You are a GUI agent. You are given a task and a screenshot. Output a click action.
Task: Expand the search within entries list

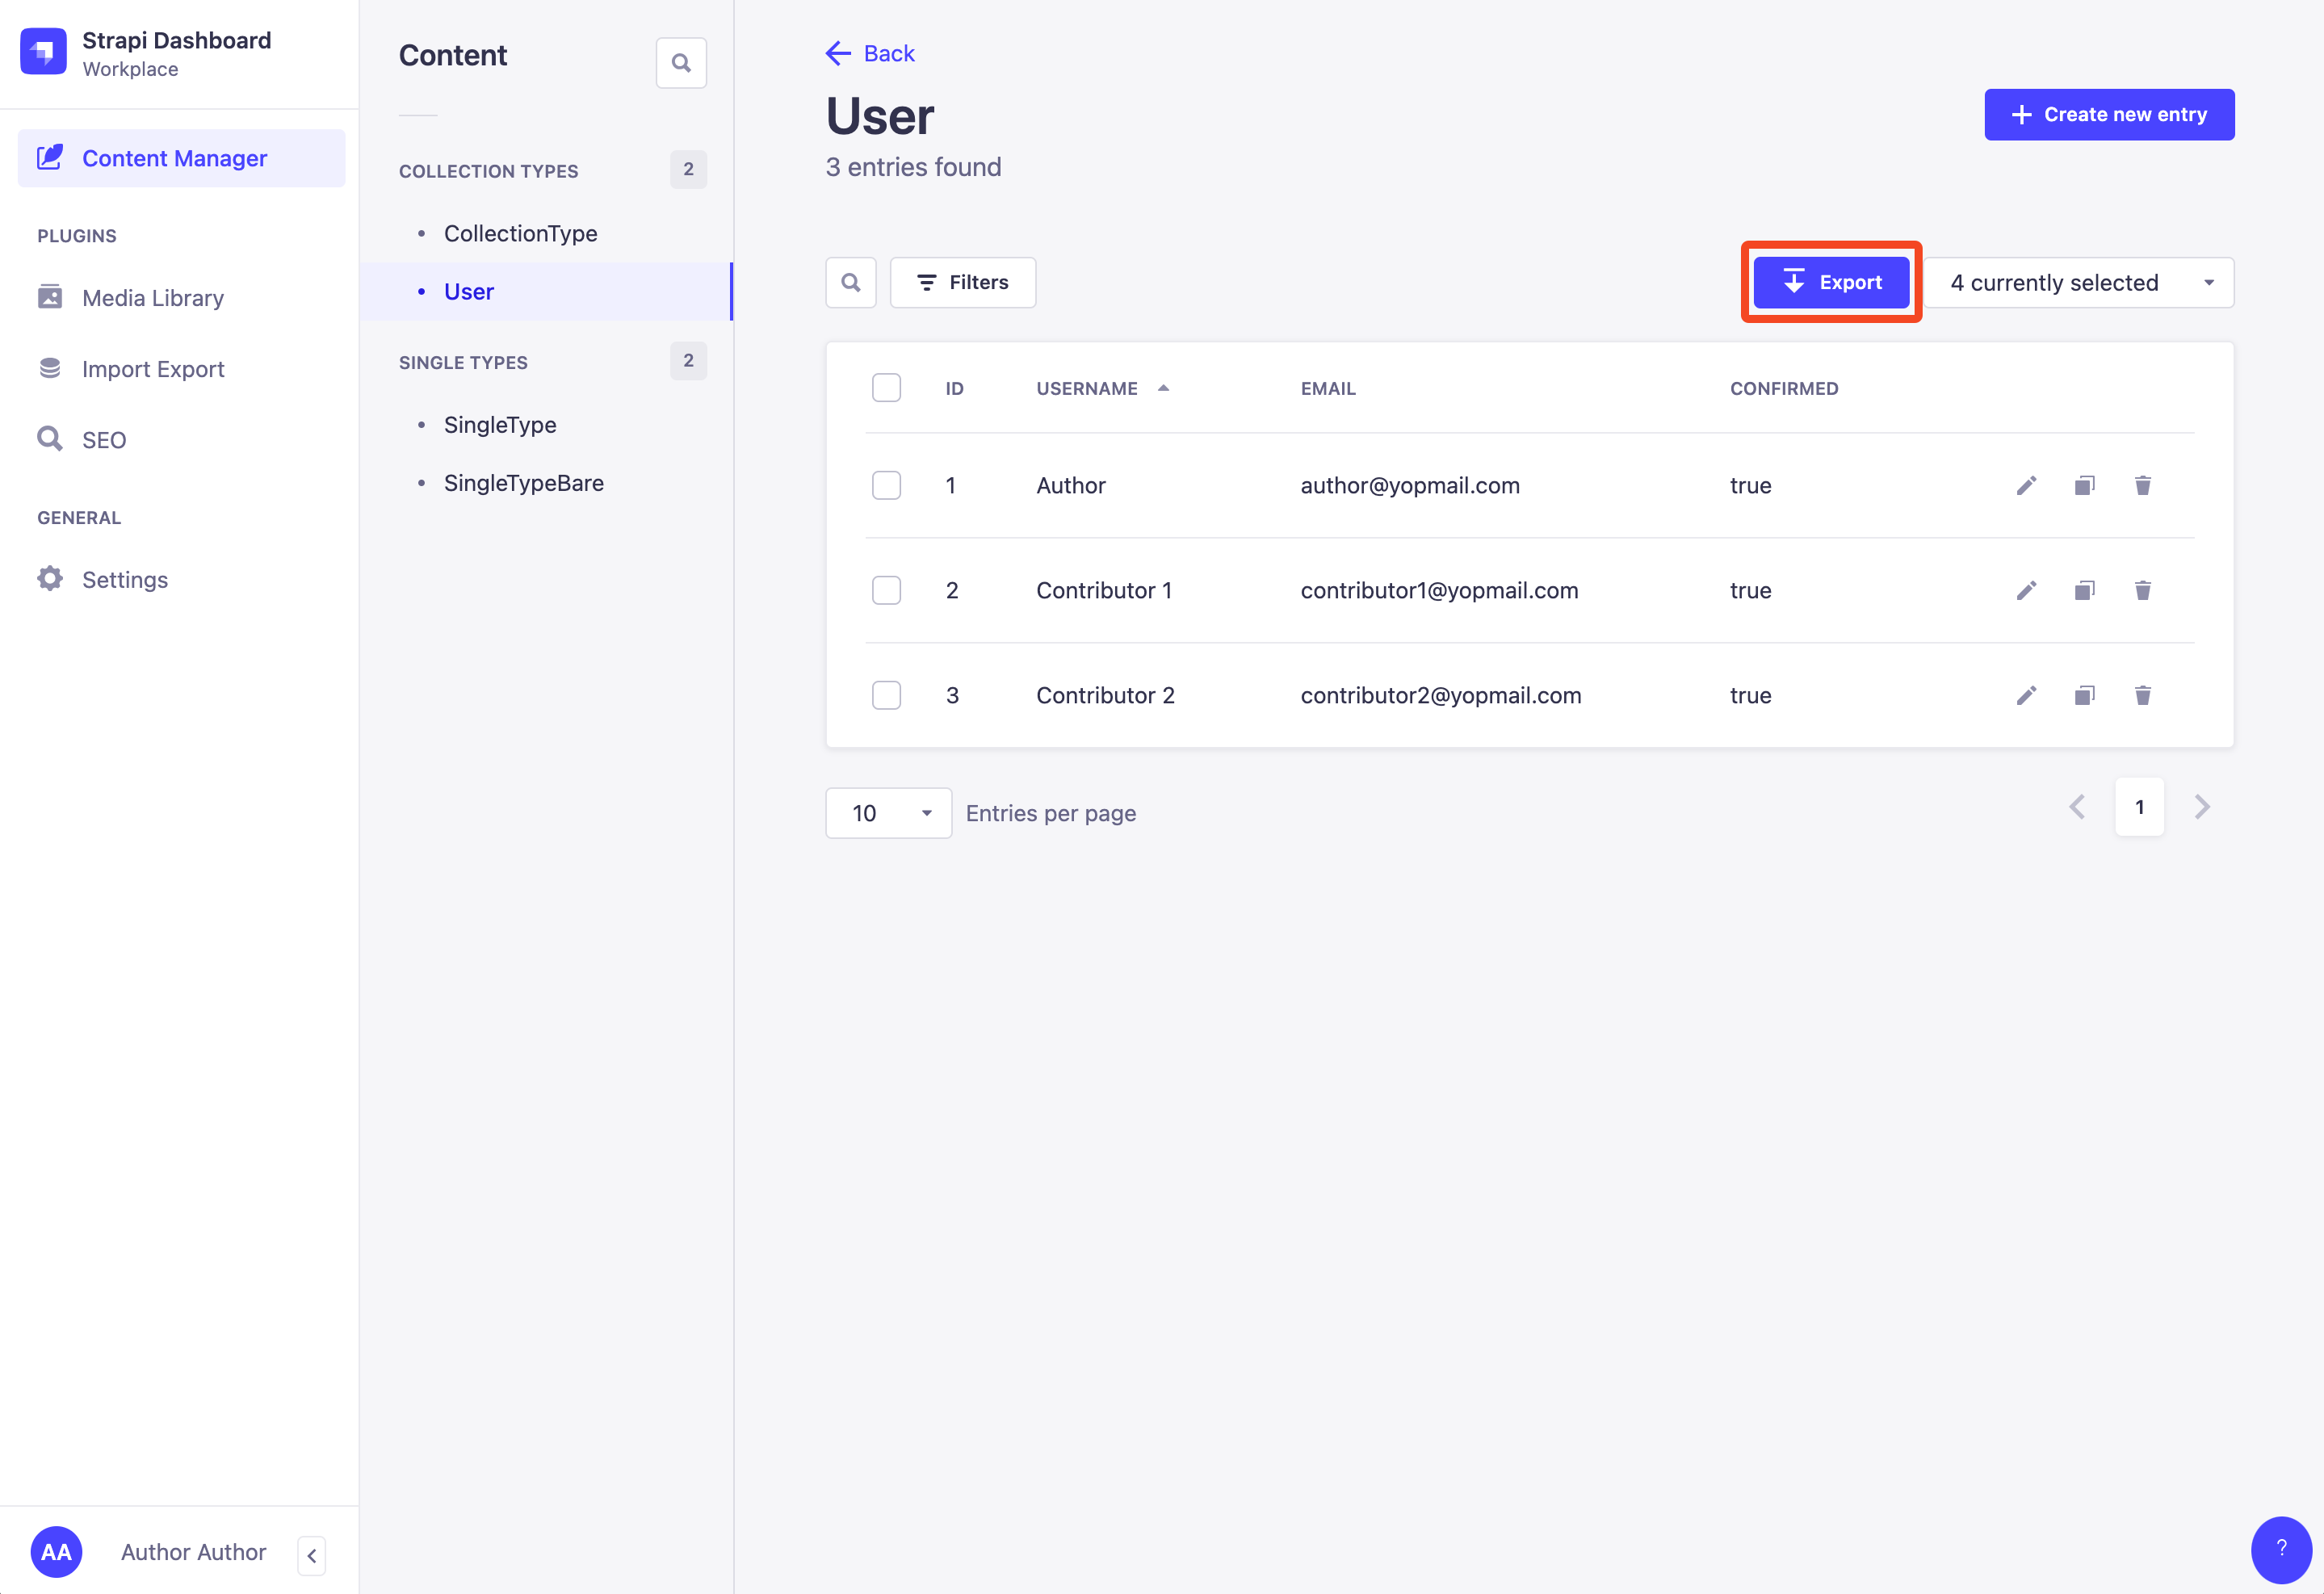850,282
